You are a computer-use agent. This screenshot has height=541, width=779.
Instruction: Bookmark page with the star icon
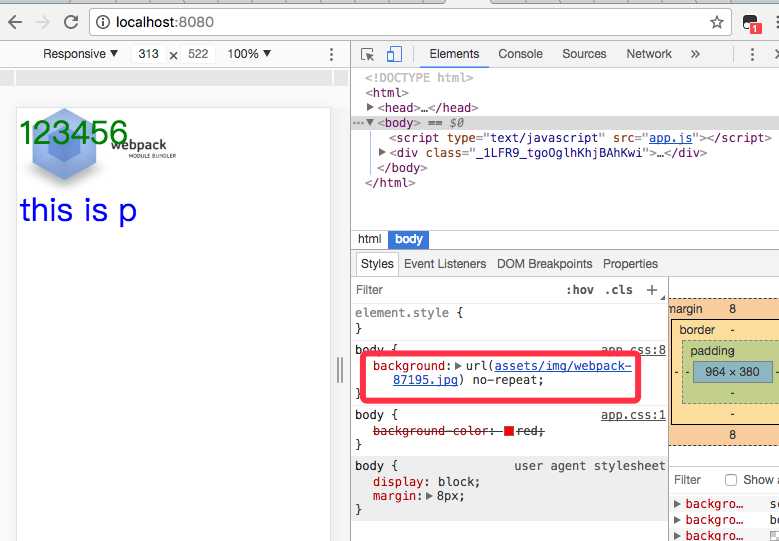click(716, 22)
